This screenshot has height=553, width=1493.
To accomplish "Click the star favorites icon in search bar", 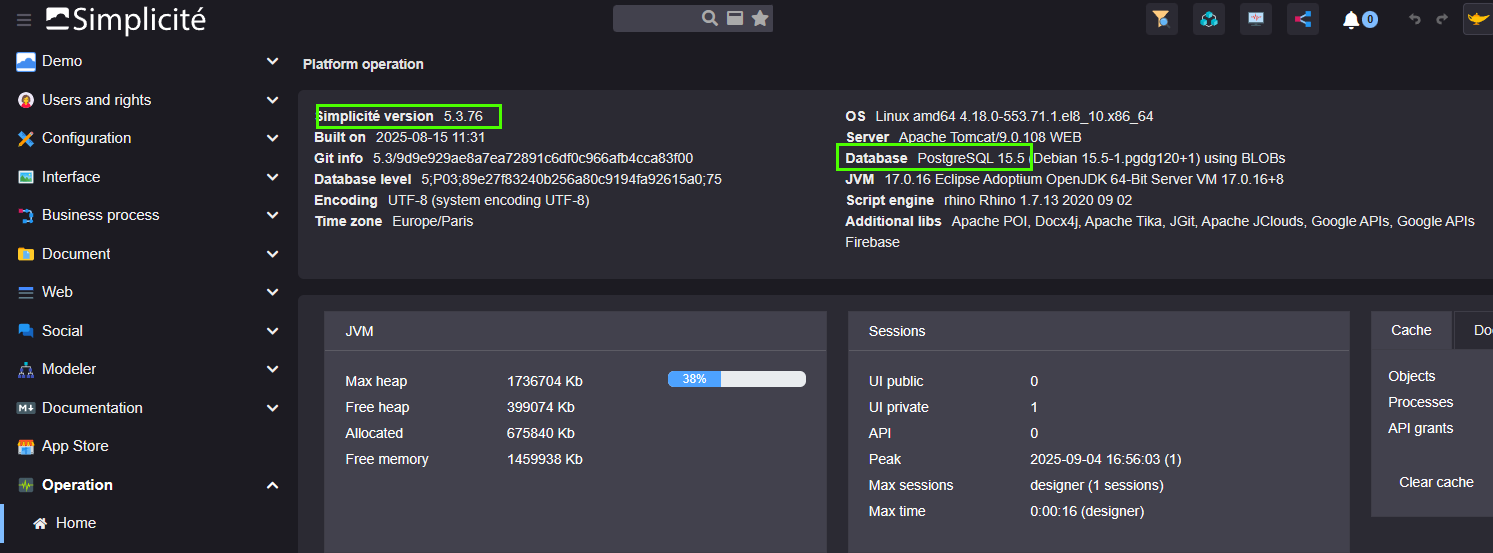I will (760, 18).
